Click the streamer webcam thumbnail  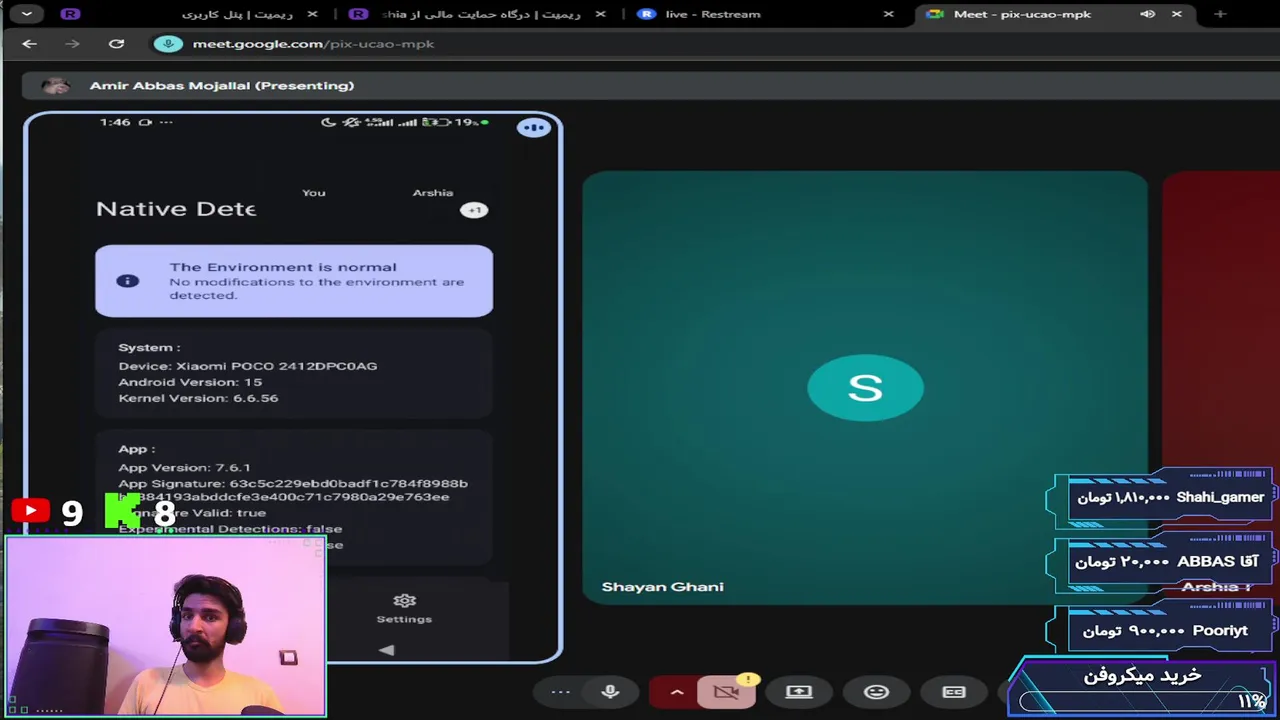click(x=165, y=626)
